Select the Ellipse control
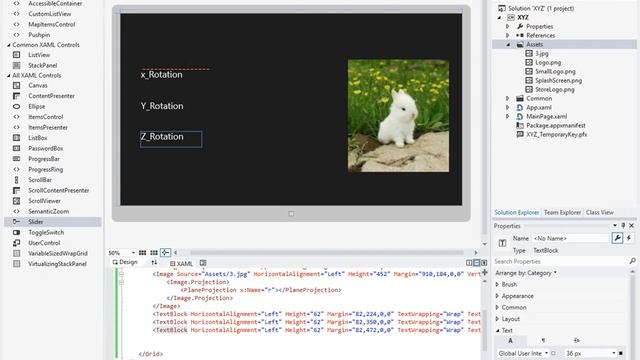 click(37, 106)
